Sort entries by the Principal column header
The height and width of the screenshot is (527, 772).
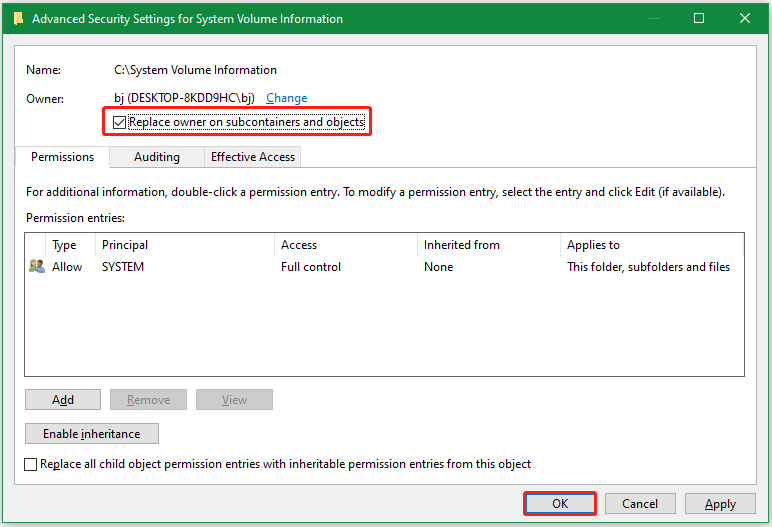pos(125,245)
